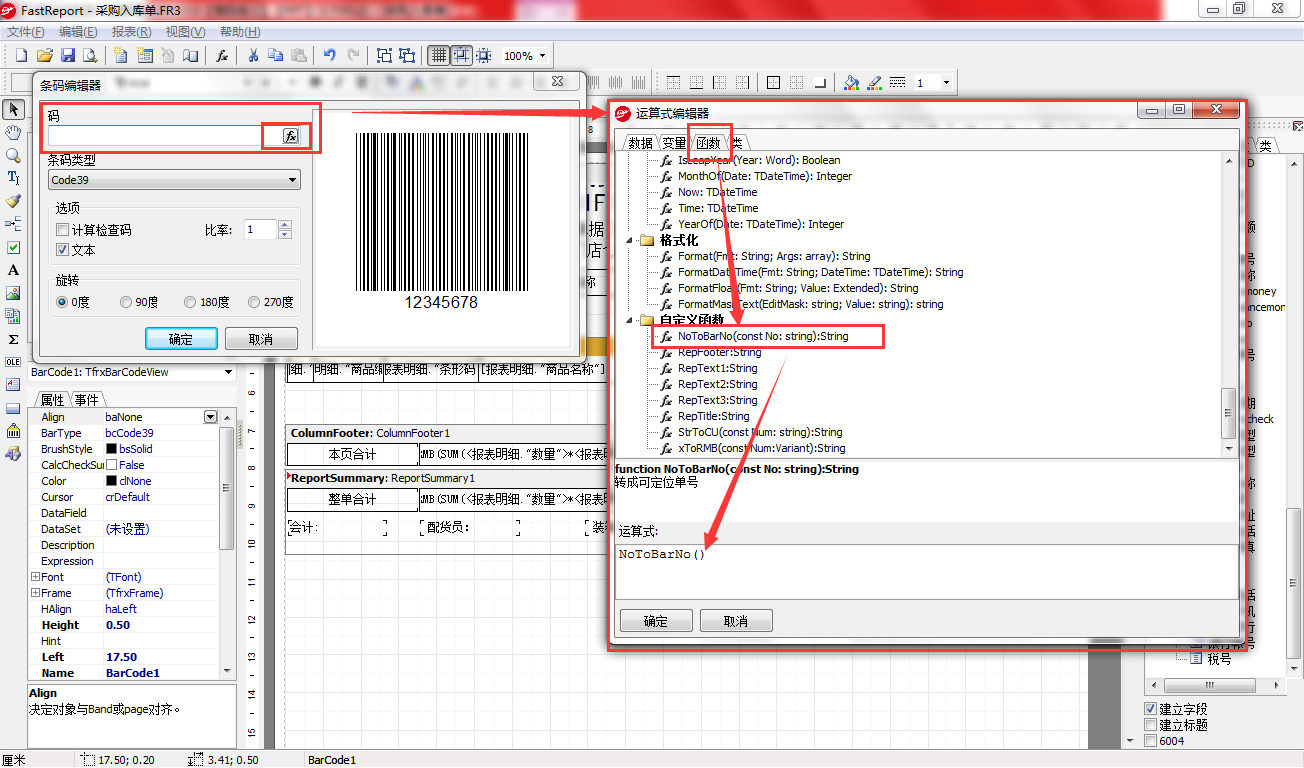This screenshot has height=768, width=1304.
Task: Click 确定 in the expression editor
Action: pos(656,621)
